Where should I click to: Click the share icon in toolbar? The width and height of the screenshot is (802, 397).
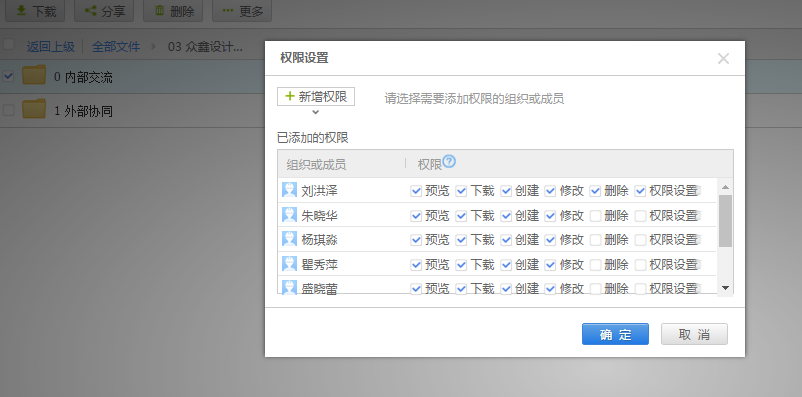pyautogui.click(x=90, y=10)
